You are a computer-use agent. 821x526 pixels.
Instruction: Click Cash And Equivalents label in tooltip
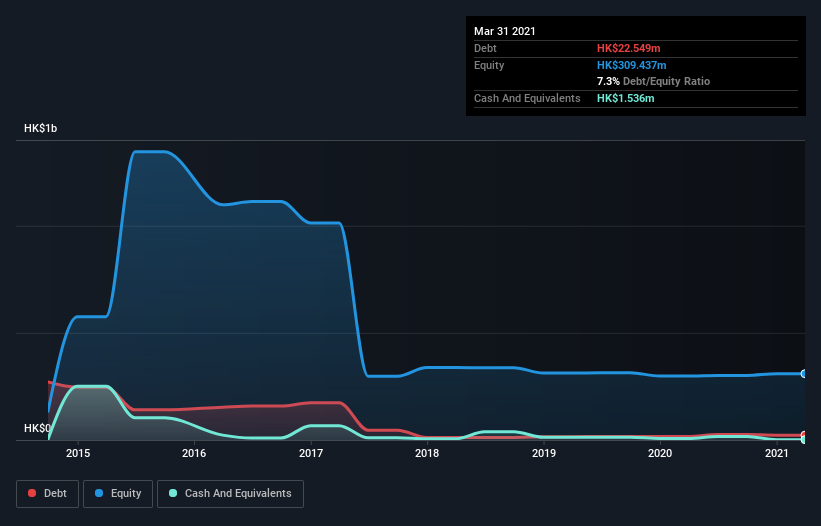click(x=527, y=98)
